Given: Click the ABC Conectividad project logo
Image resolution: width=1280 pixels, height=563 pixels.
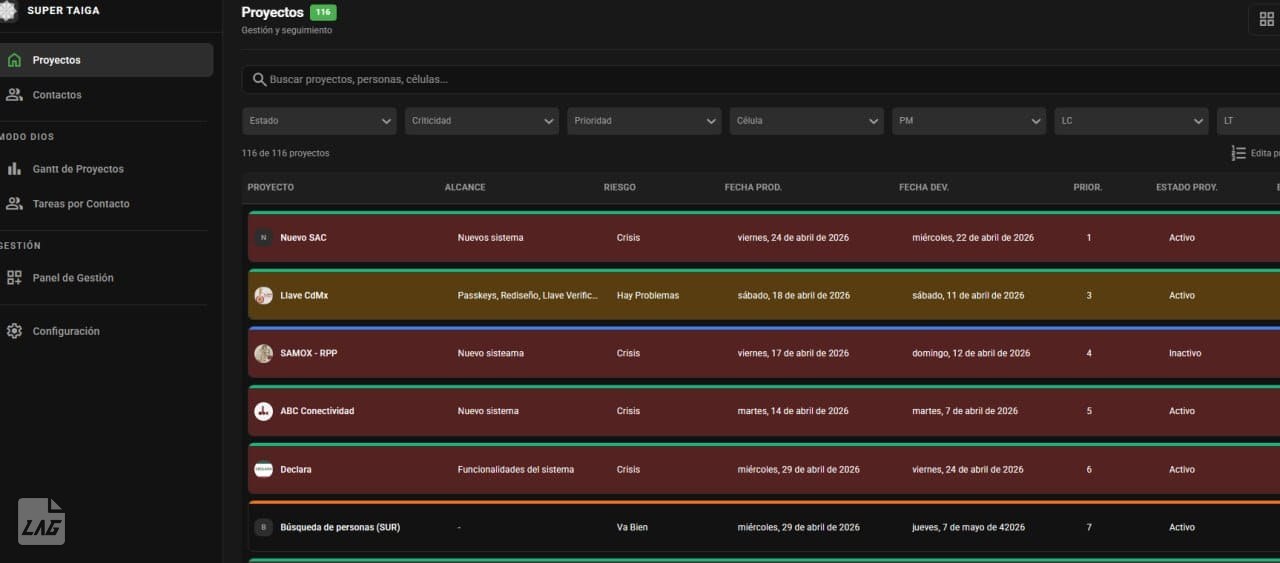Looking at the screenshot, I should pyautogui.click(x=263, y=411).
